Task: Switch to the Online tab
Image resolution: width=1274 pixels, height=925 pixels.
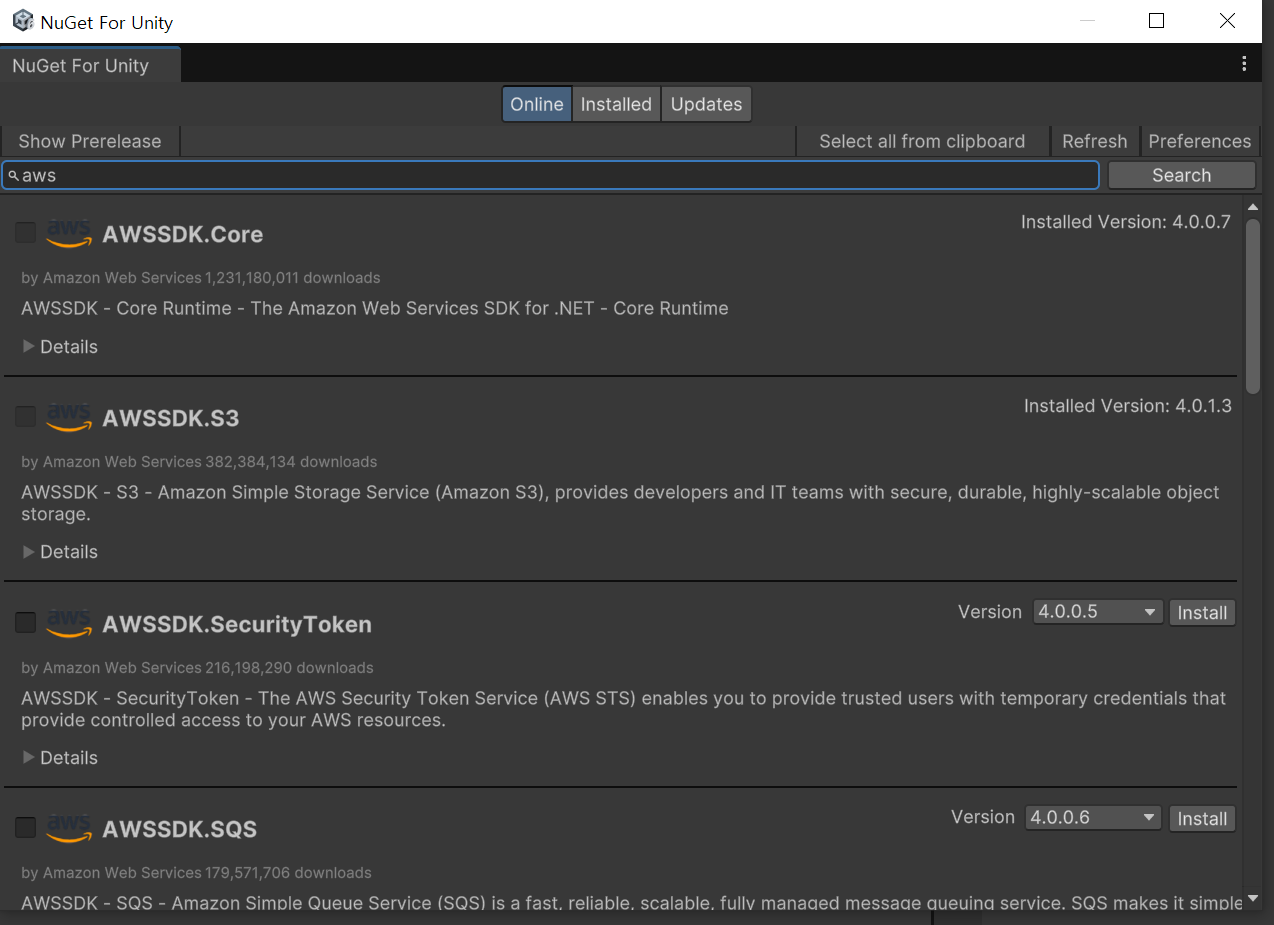Action: point(537,104)
